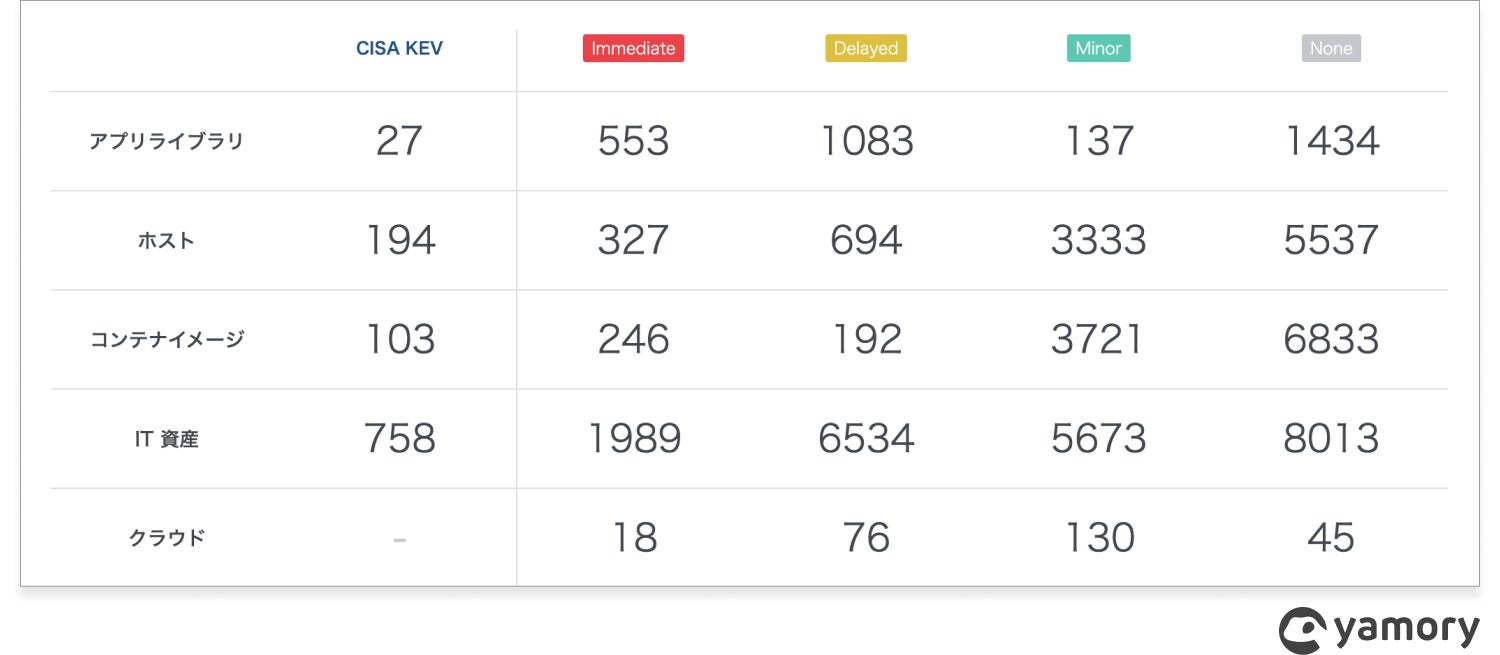Click the CISA KEV column header
Viewport: 1500px width, 655px height.
coord(399,48)
